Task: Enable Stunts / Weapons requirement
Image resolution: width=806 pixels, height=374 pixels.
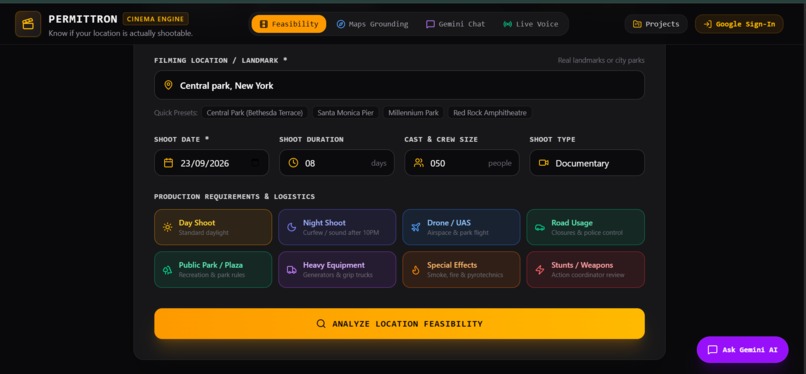Action: coord(585,269)
